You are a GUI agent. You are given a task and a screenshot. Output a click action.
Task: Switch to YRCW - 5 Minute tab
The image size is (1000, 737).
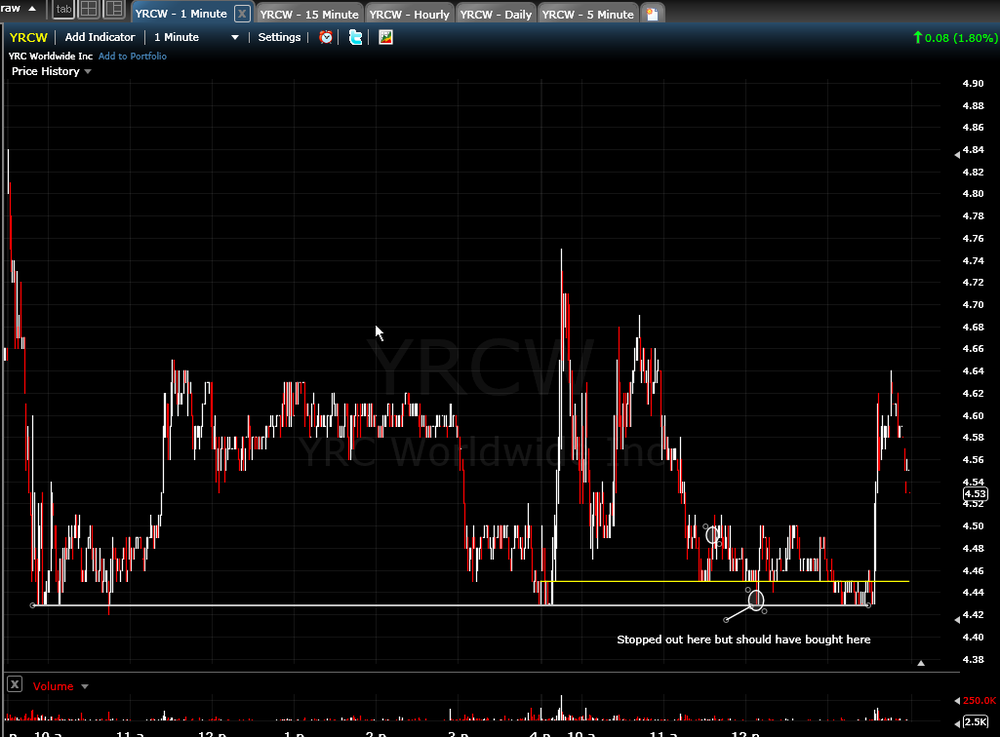tap(587, 14)
